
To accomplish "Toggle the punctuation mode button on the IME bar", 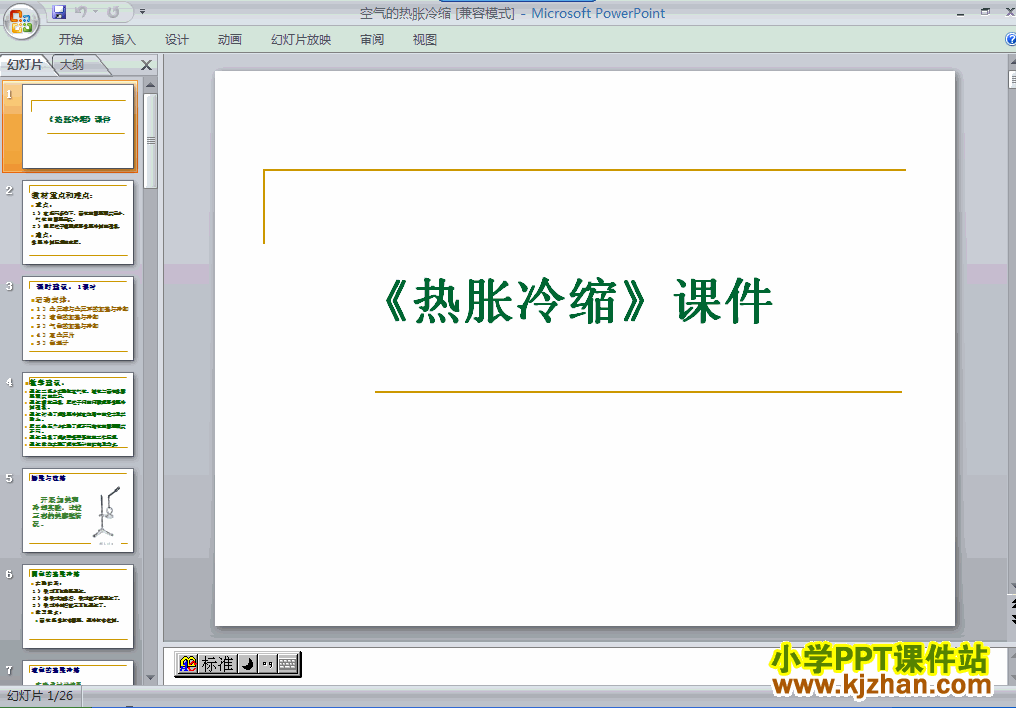I will [268, 664].
